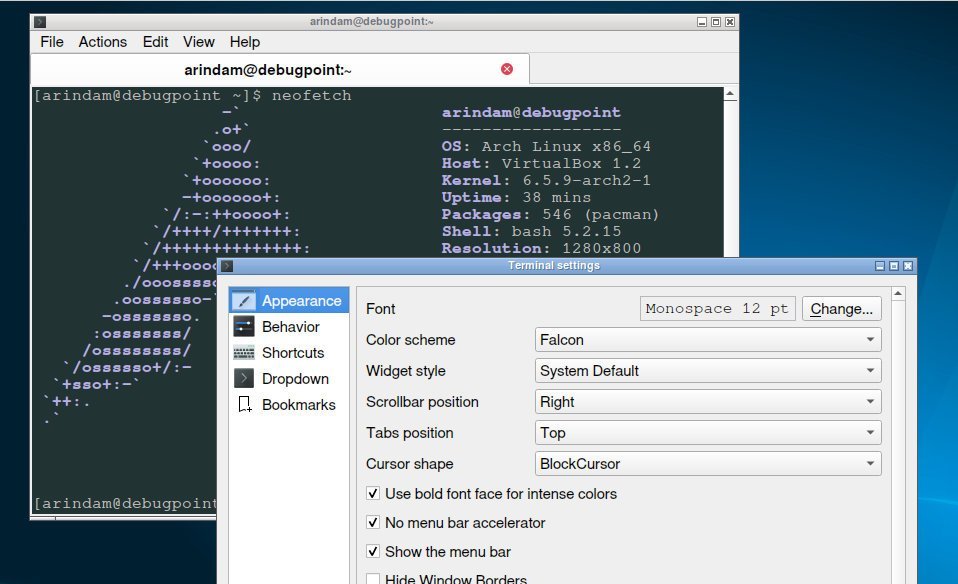The width and height of the screenshot is (958, 584).
Task: Click the Change... font button
Action: 841,309
